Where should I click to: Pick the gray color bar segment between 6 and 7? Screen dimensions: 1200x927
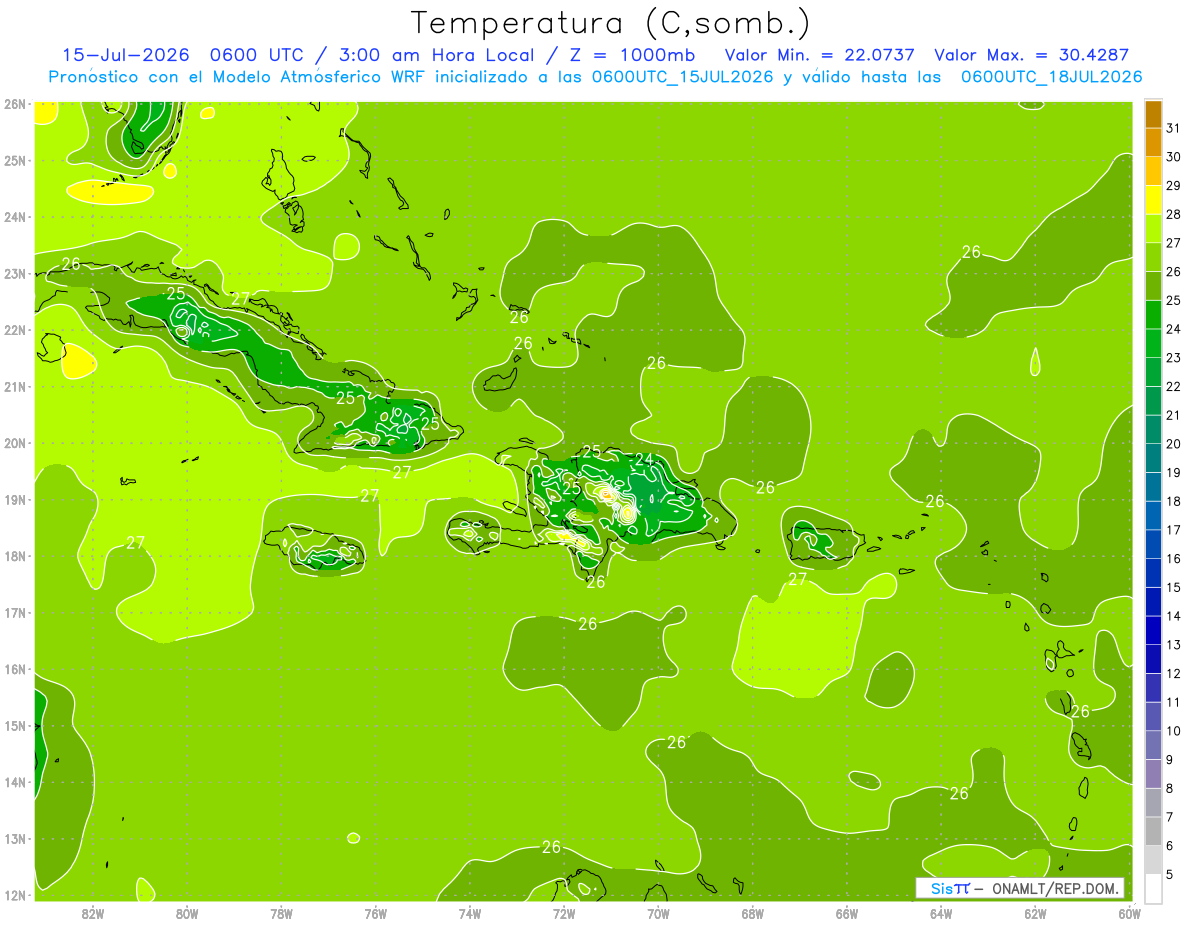coord(1153,832)
